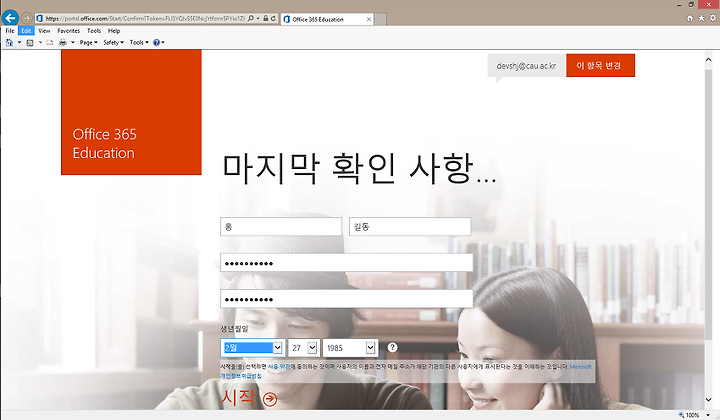Expand the Home icon dropdown arrow
Image resolution: width=720 pixels, height=420 pixels.
coord(19,42)
